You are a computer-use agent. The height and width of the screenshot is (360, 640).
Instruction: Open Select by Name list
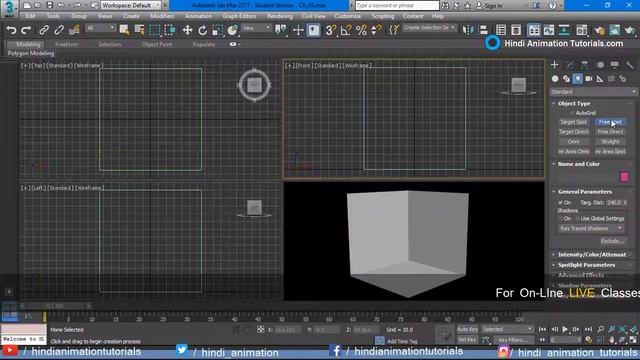pos(140,30)
